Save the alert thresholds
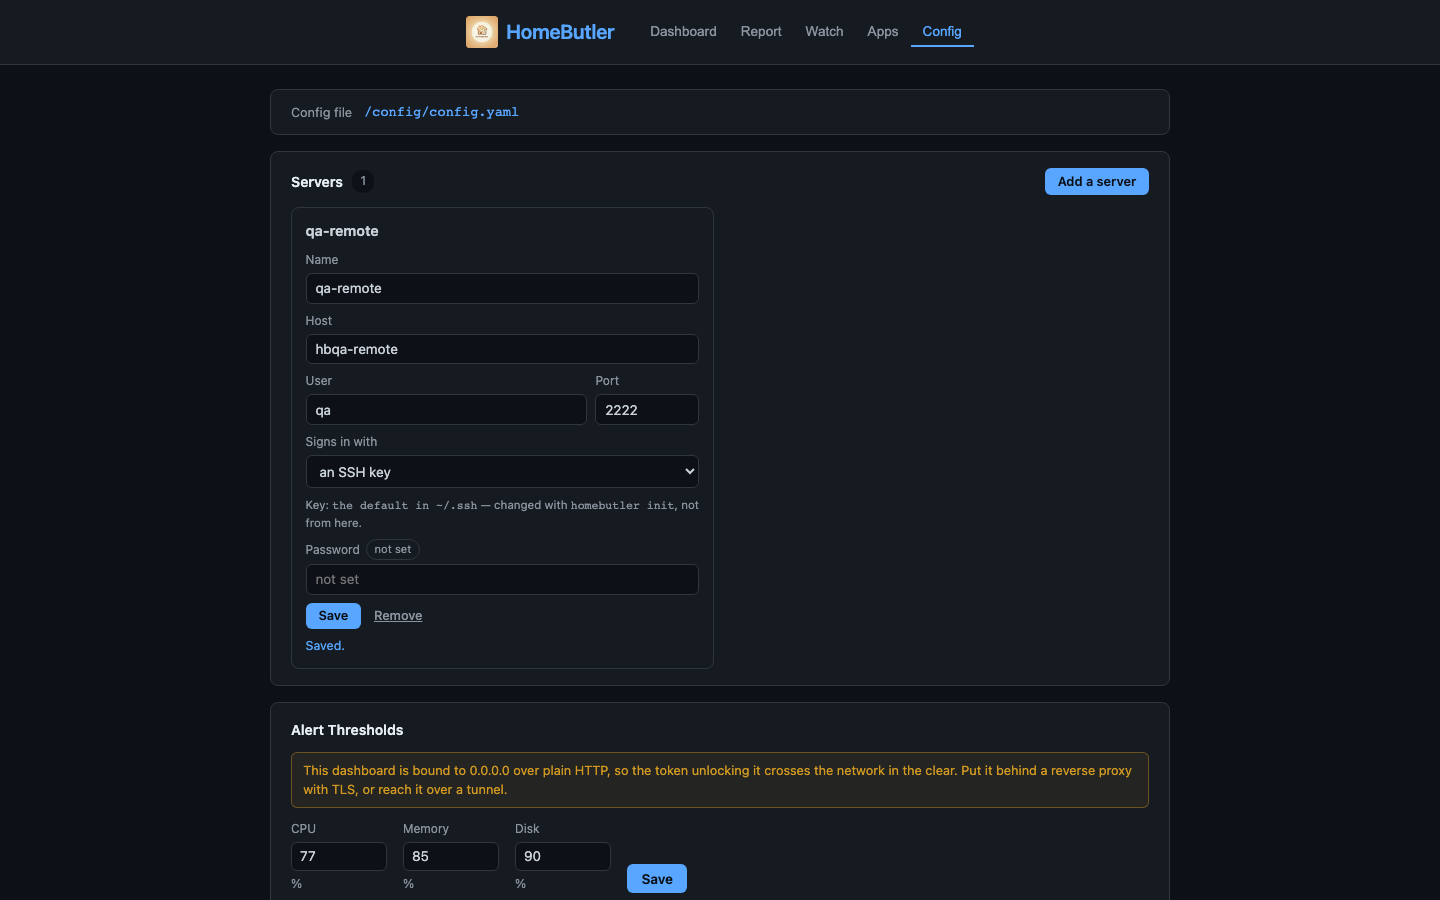This screenshot has height=900, width=1440. (657, 879)
